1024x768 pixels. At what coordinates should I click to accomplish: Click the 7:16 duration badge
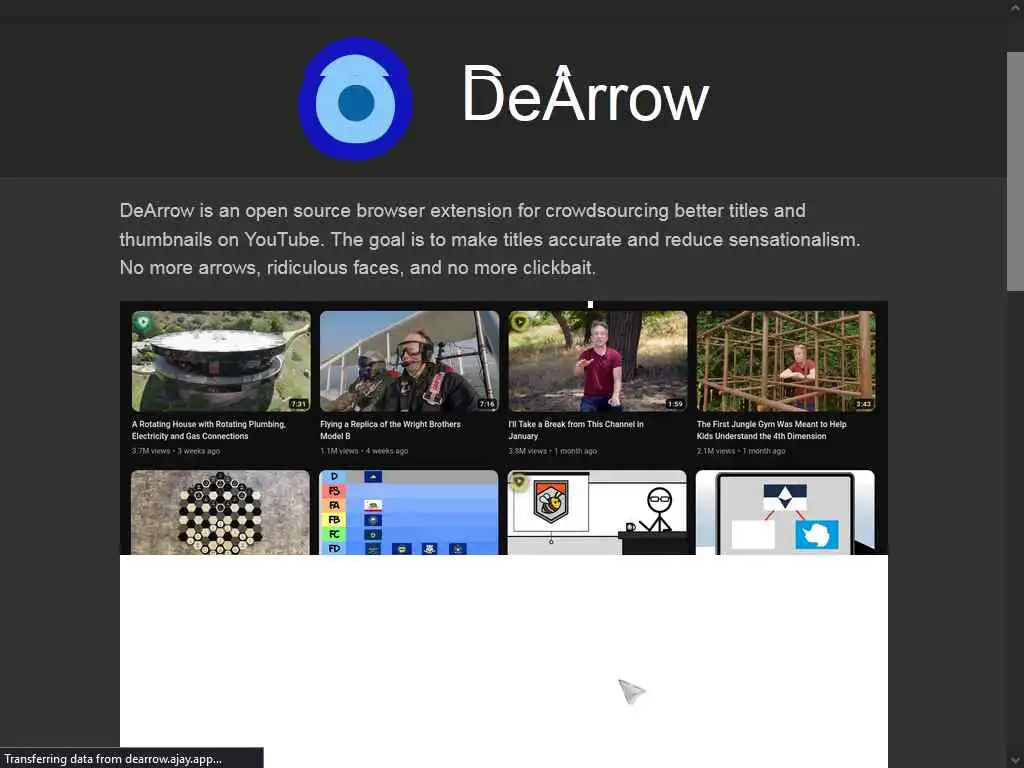coord(487,404)
